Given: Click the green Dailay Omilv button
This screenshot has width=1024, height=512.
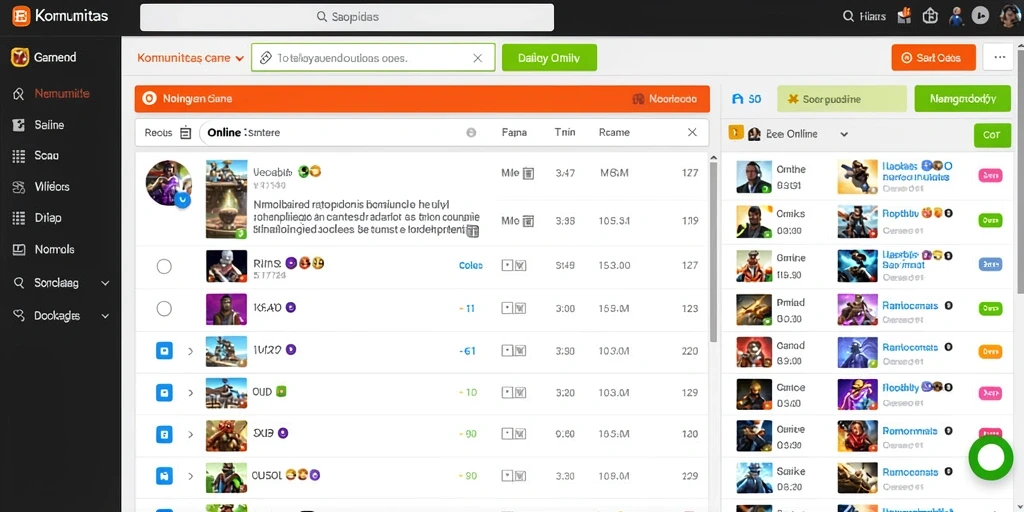Looking at the screenshot, I should [549, 57].
